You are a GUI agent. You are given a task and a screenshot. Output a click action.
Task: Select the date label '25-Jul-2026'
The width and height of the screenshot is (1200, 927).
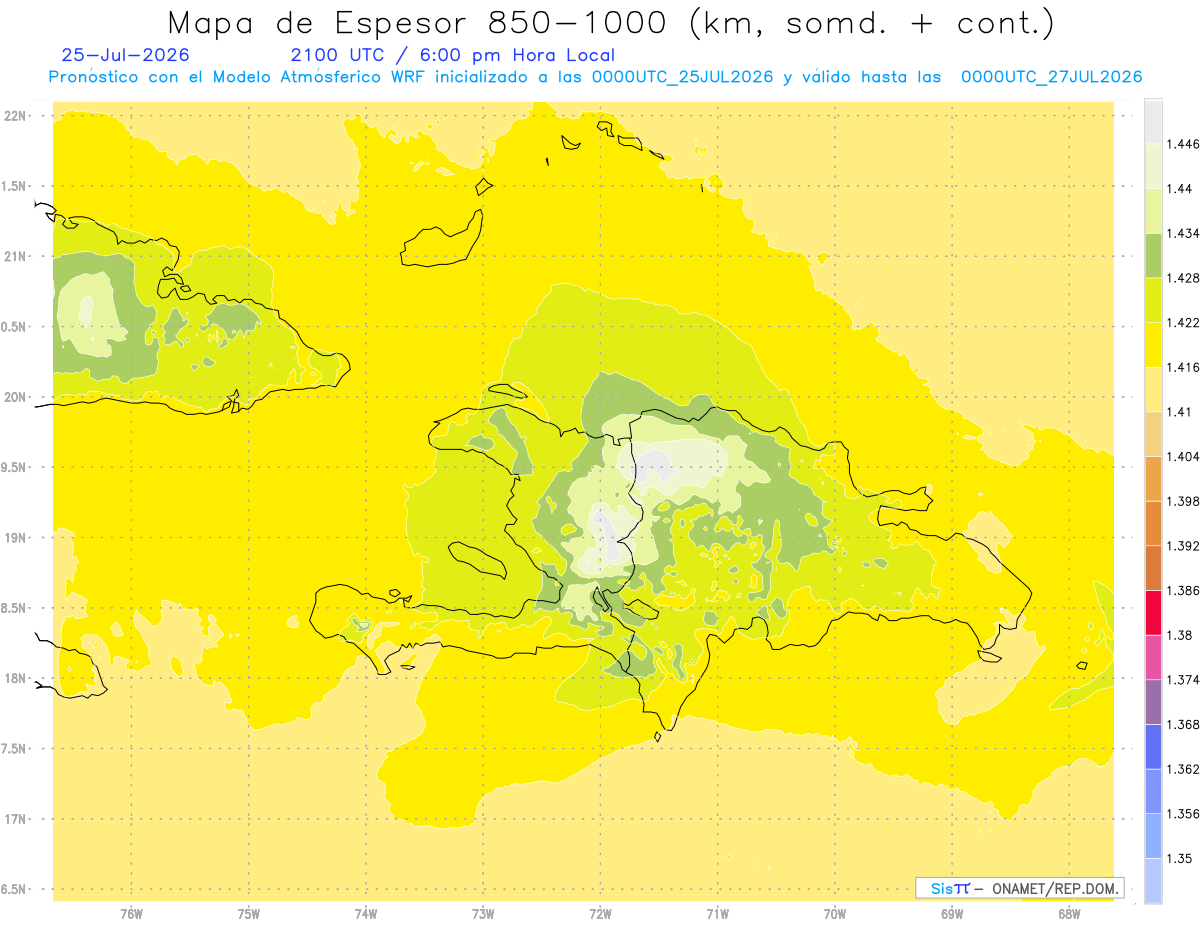tap(125, 55)
